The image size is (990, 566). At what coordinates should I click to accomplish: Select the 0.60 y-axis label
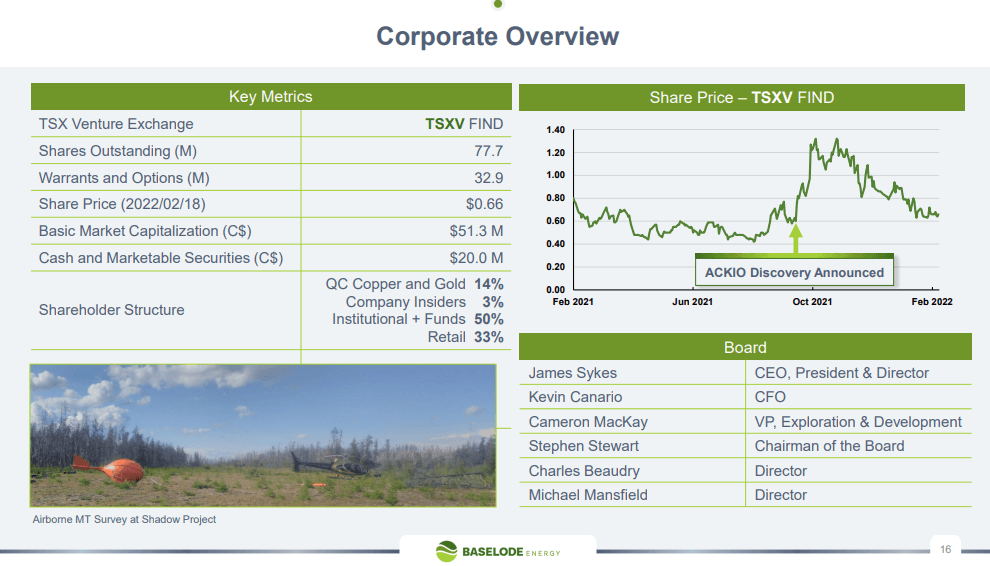(x=556, y=221)
